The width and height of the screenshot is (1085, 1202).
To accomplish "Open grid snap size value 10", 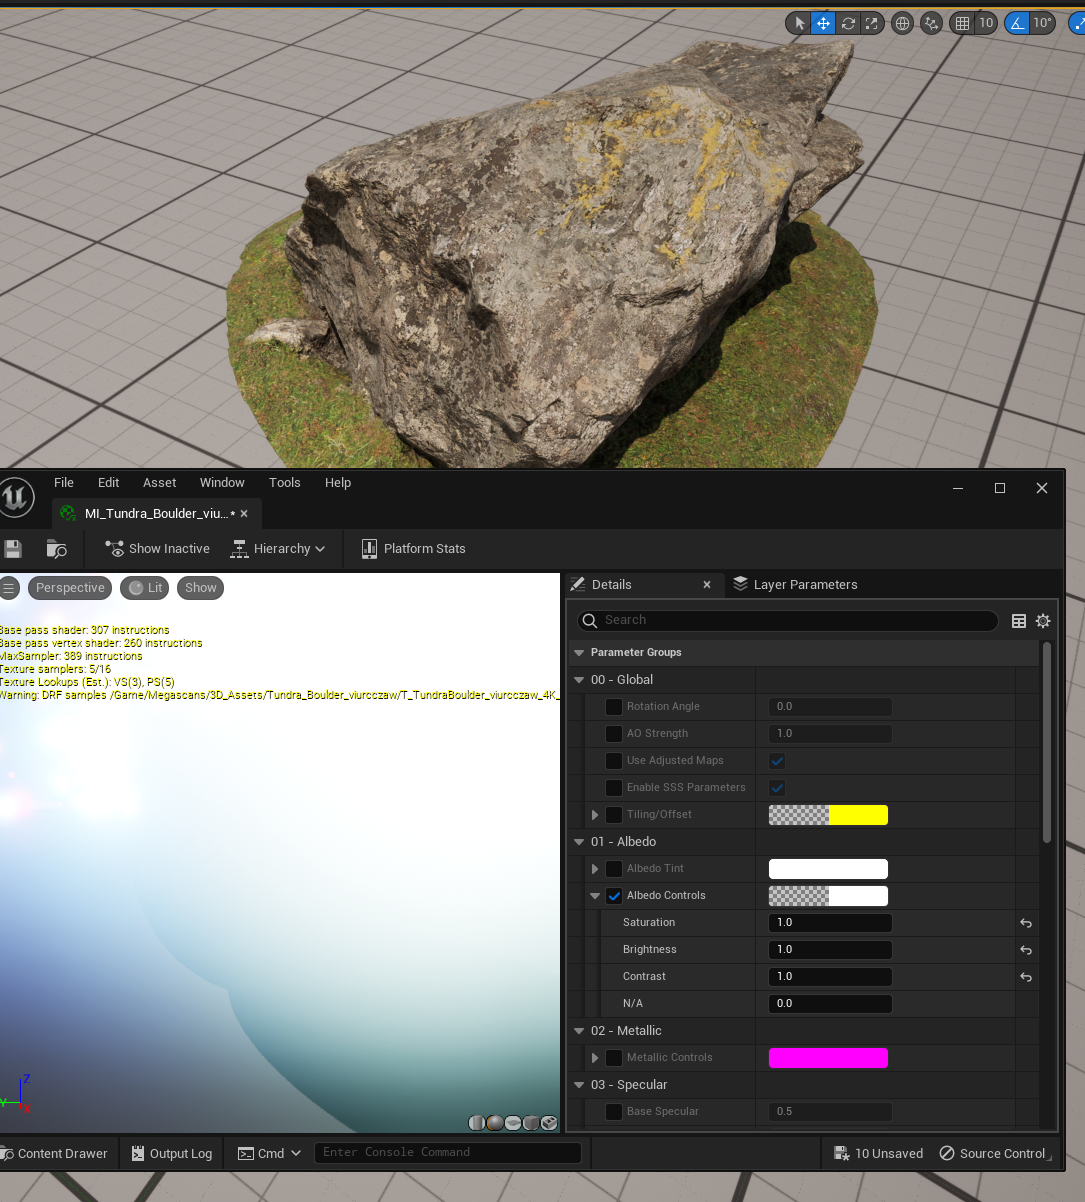I will [x=986, y=23].
